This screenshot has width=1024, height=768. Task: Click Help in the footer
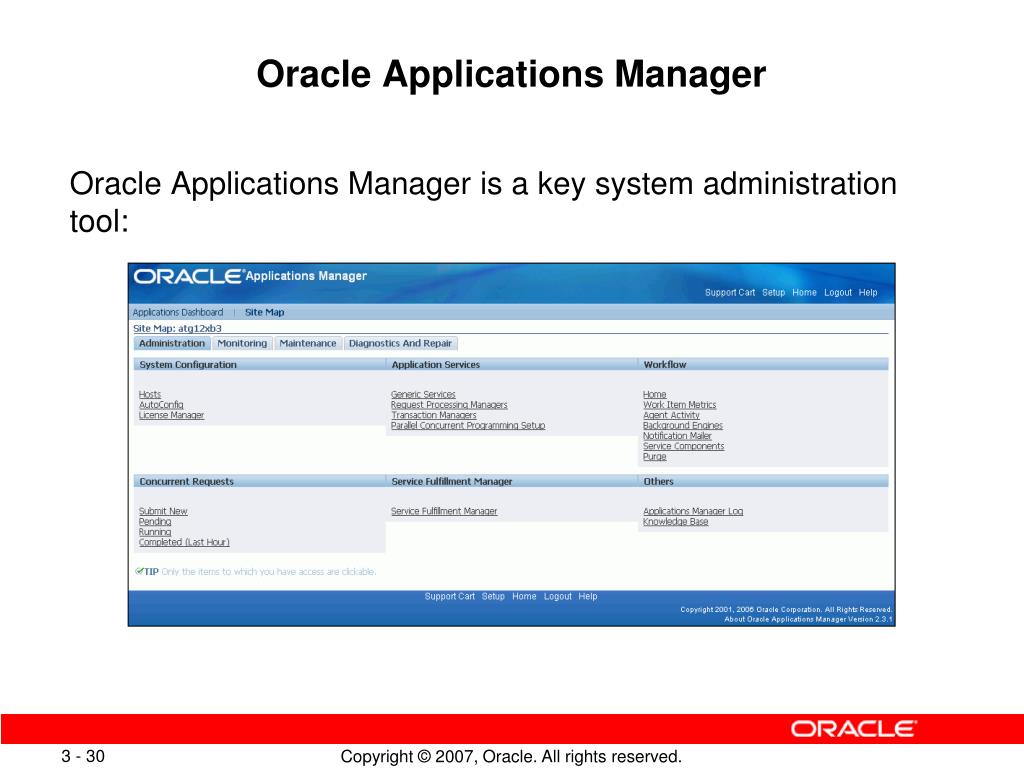(588, 596)
